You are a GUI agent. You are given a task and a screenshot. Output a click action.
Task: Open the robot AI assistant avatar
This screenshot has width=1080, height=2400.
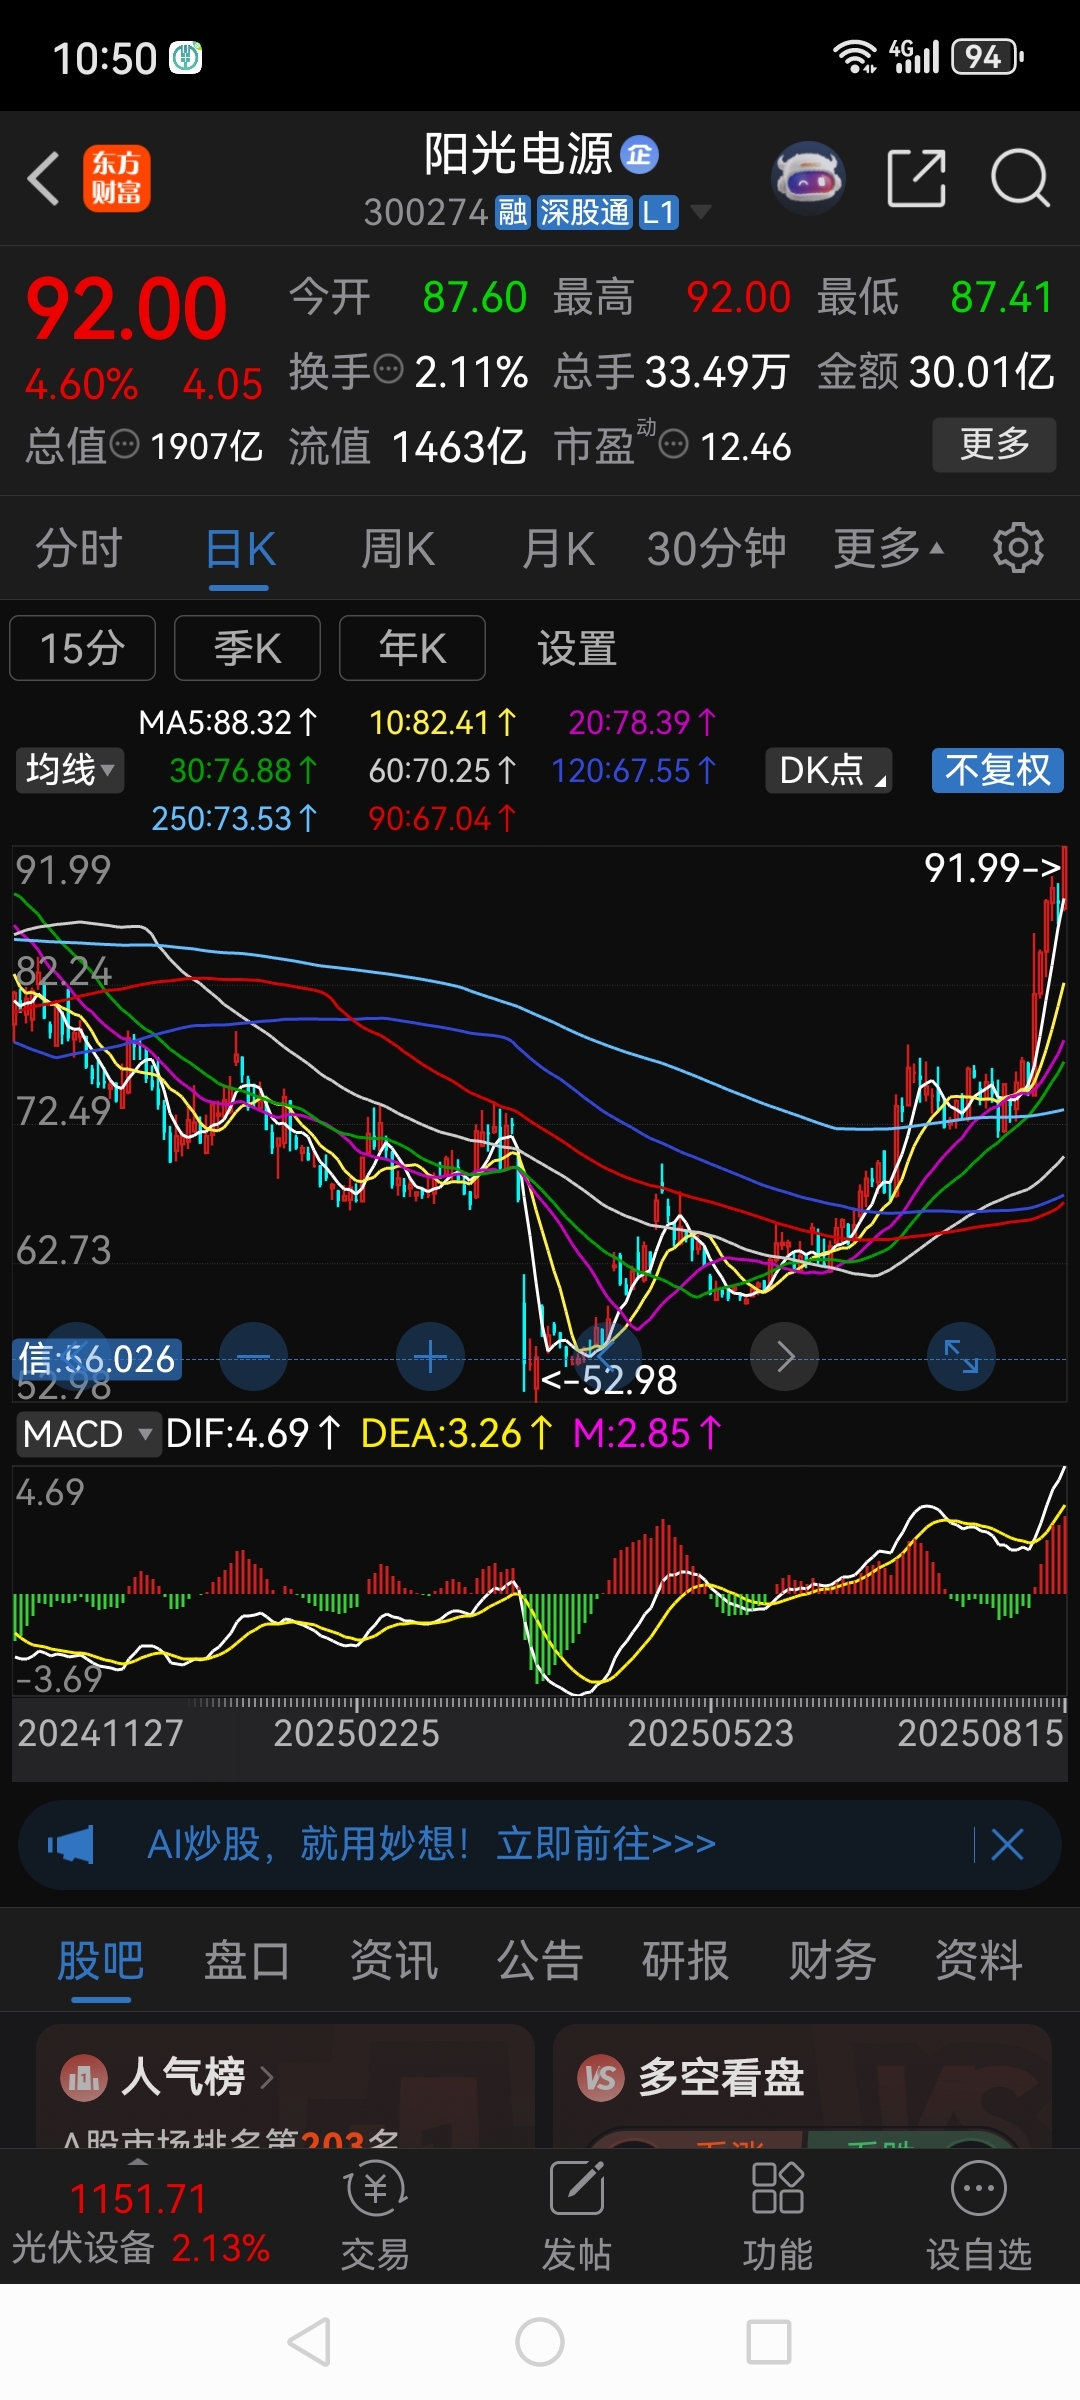coord(808,178)
